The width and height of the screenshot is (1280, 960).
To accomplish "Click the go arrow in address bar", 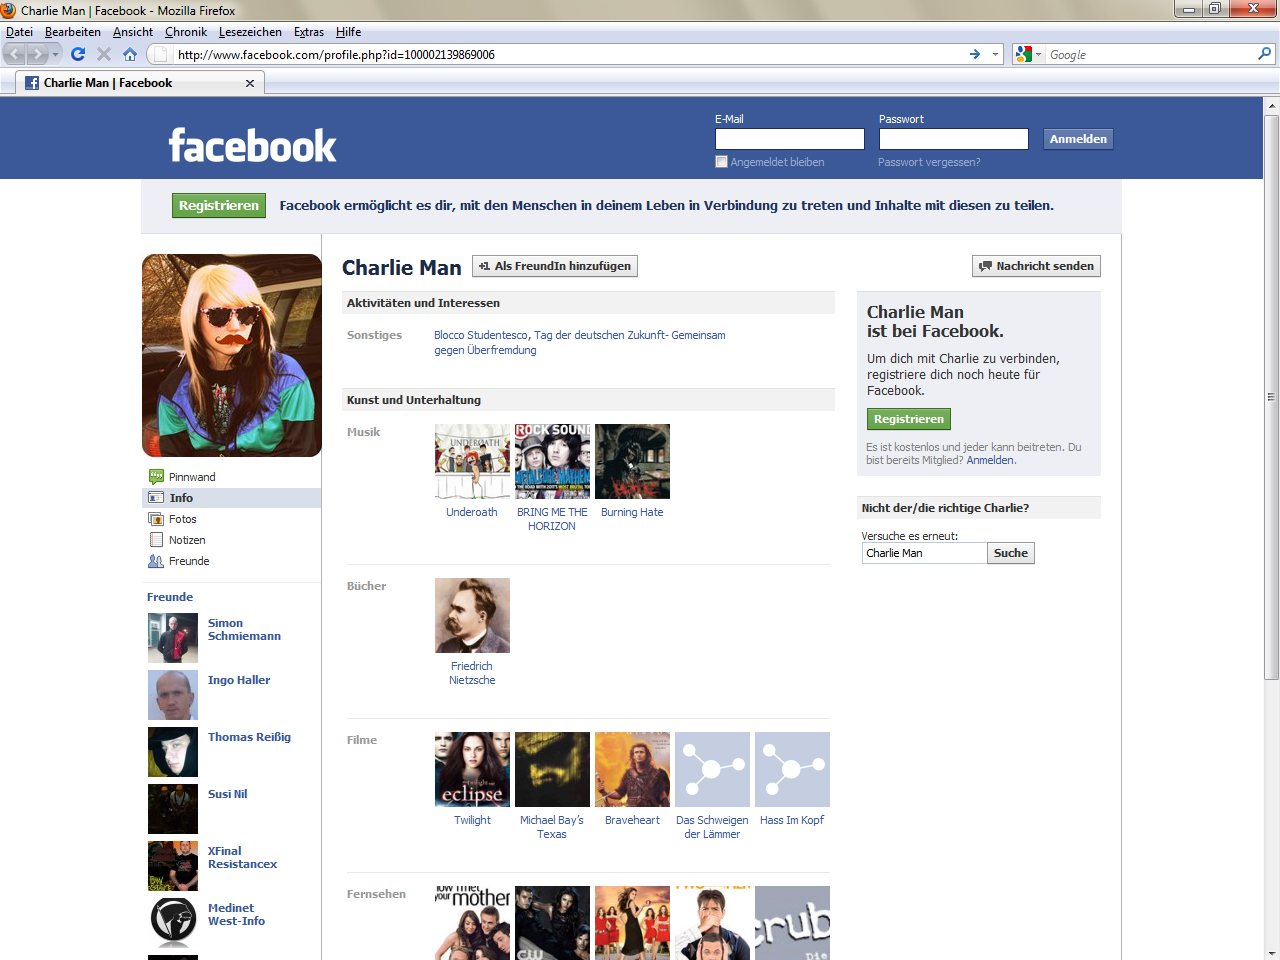I will coord(975,54).
